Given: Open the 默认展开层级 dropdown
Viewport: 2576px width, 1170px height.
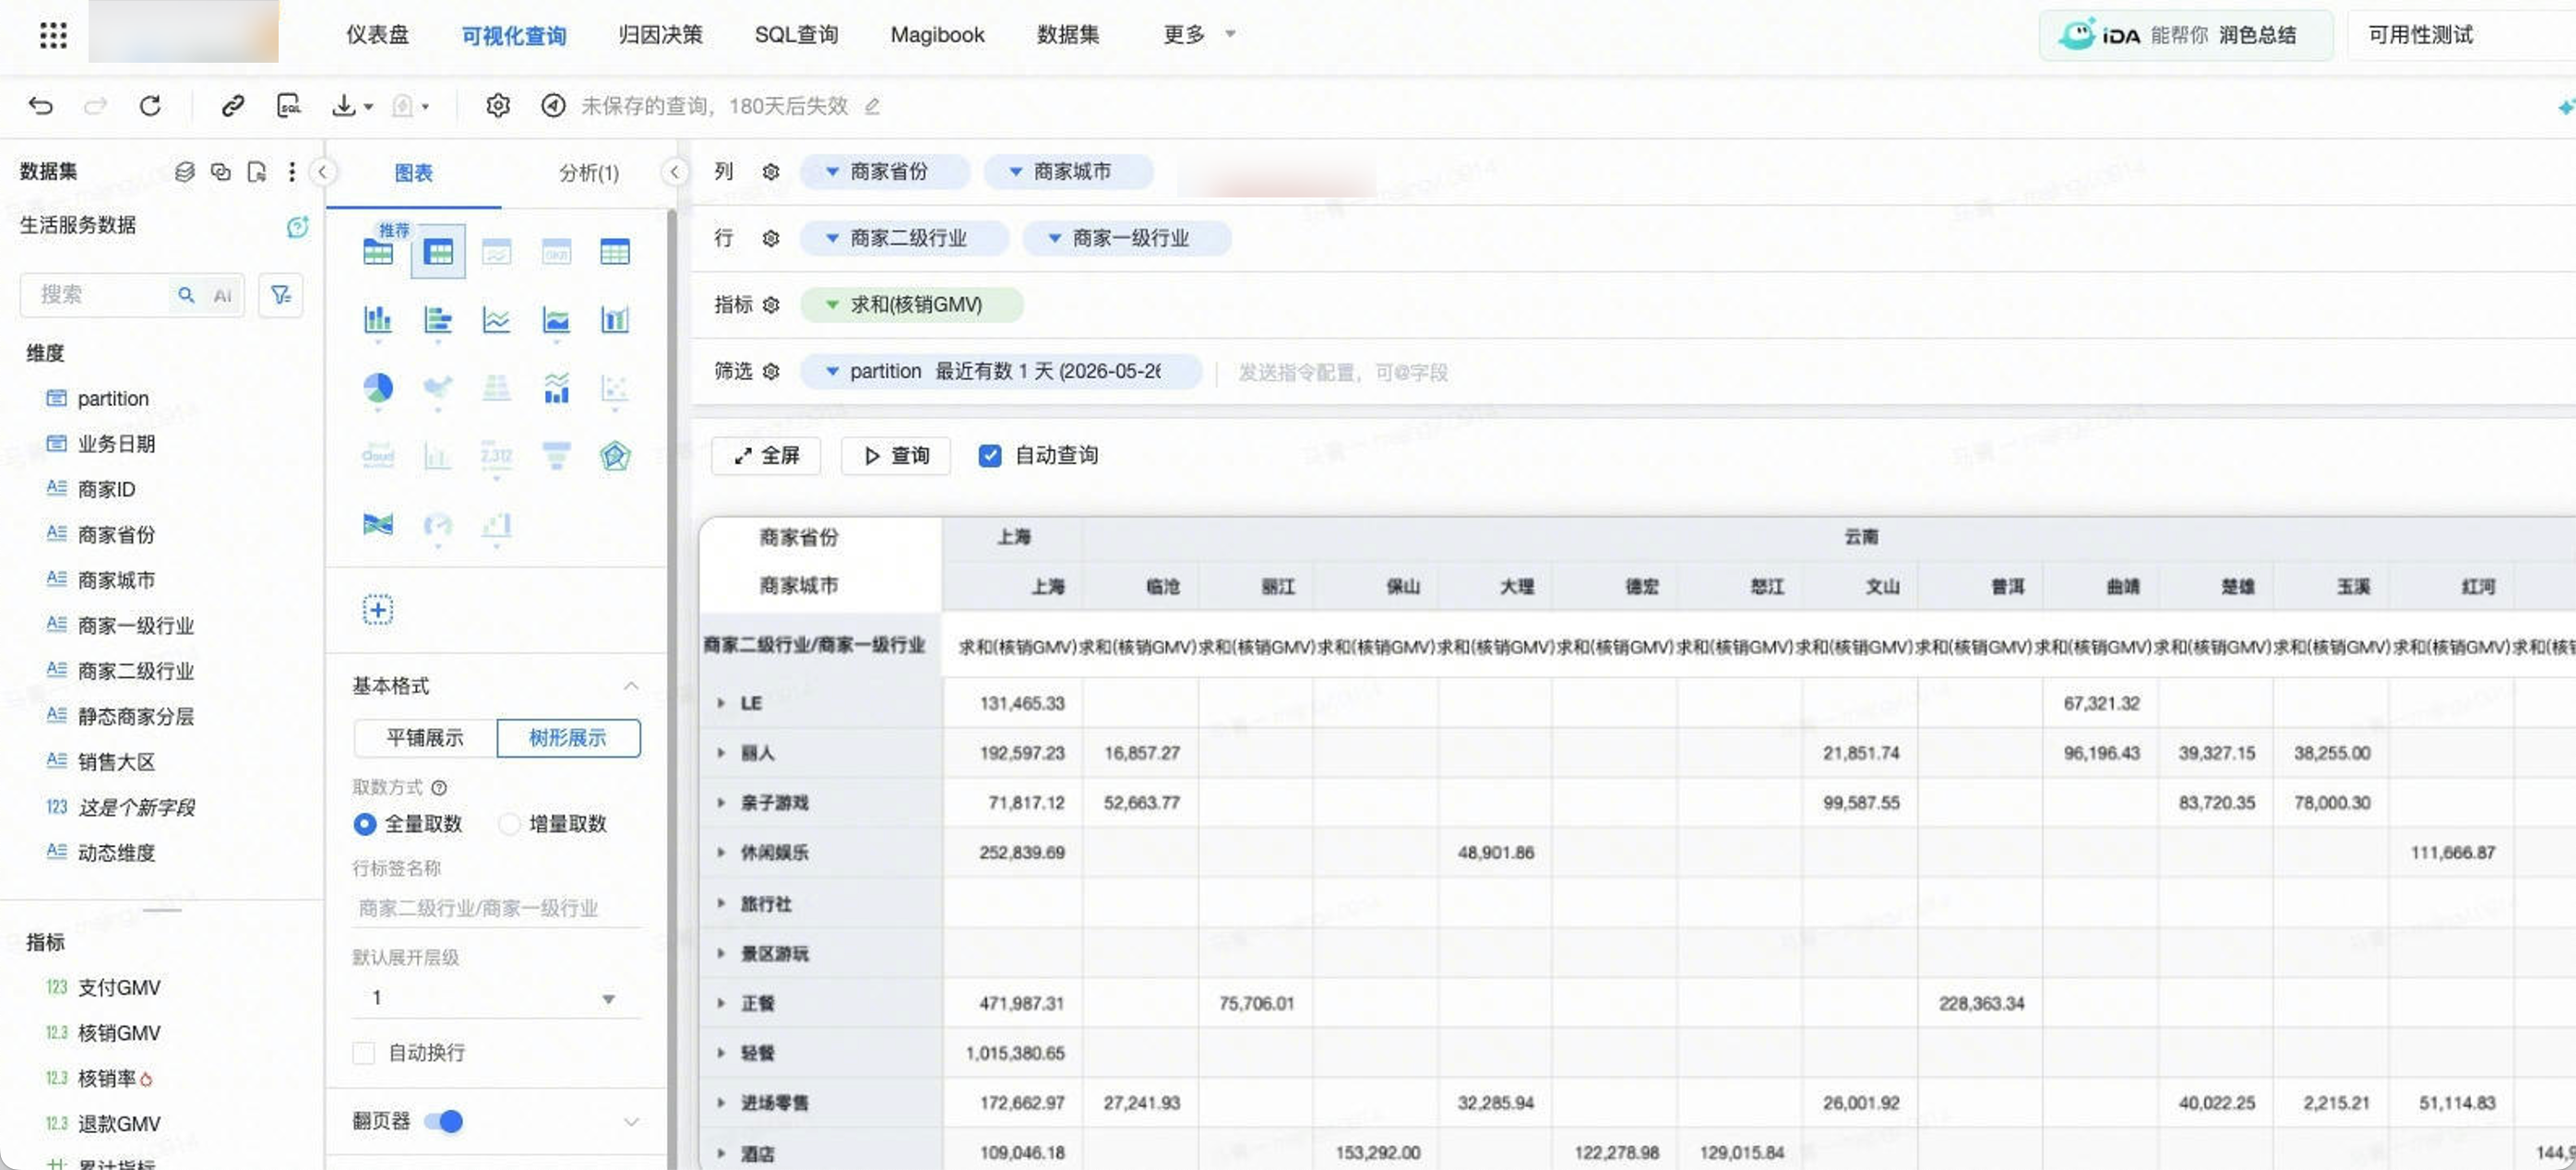Looking at the screenshot, I should [x=496, y=998].
